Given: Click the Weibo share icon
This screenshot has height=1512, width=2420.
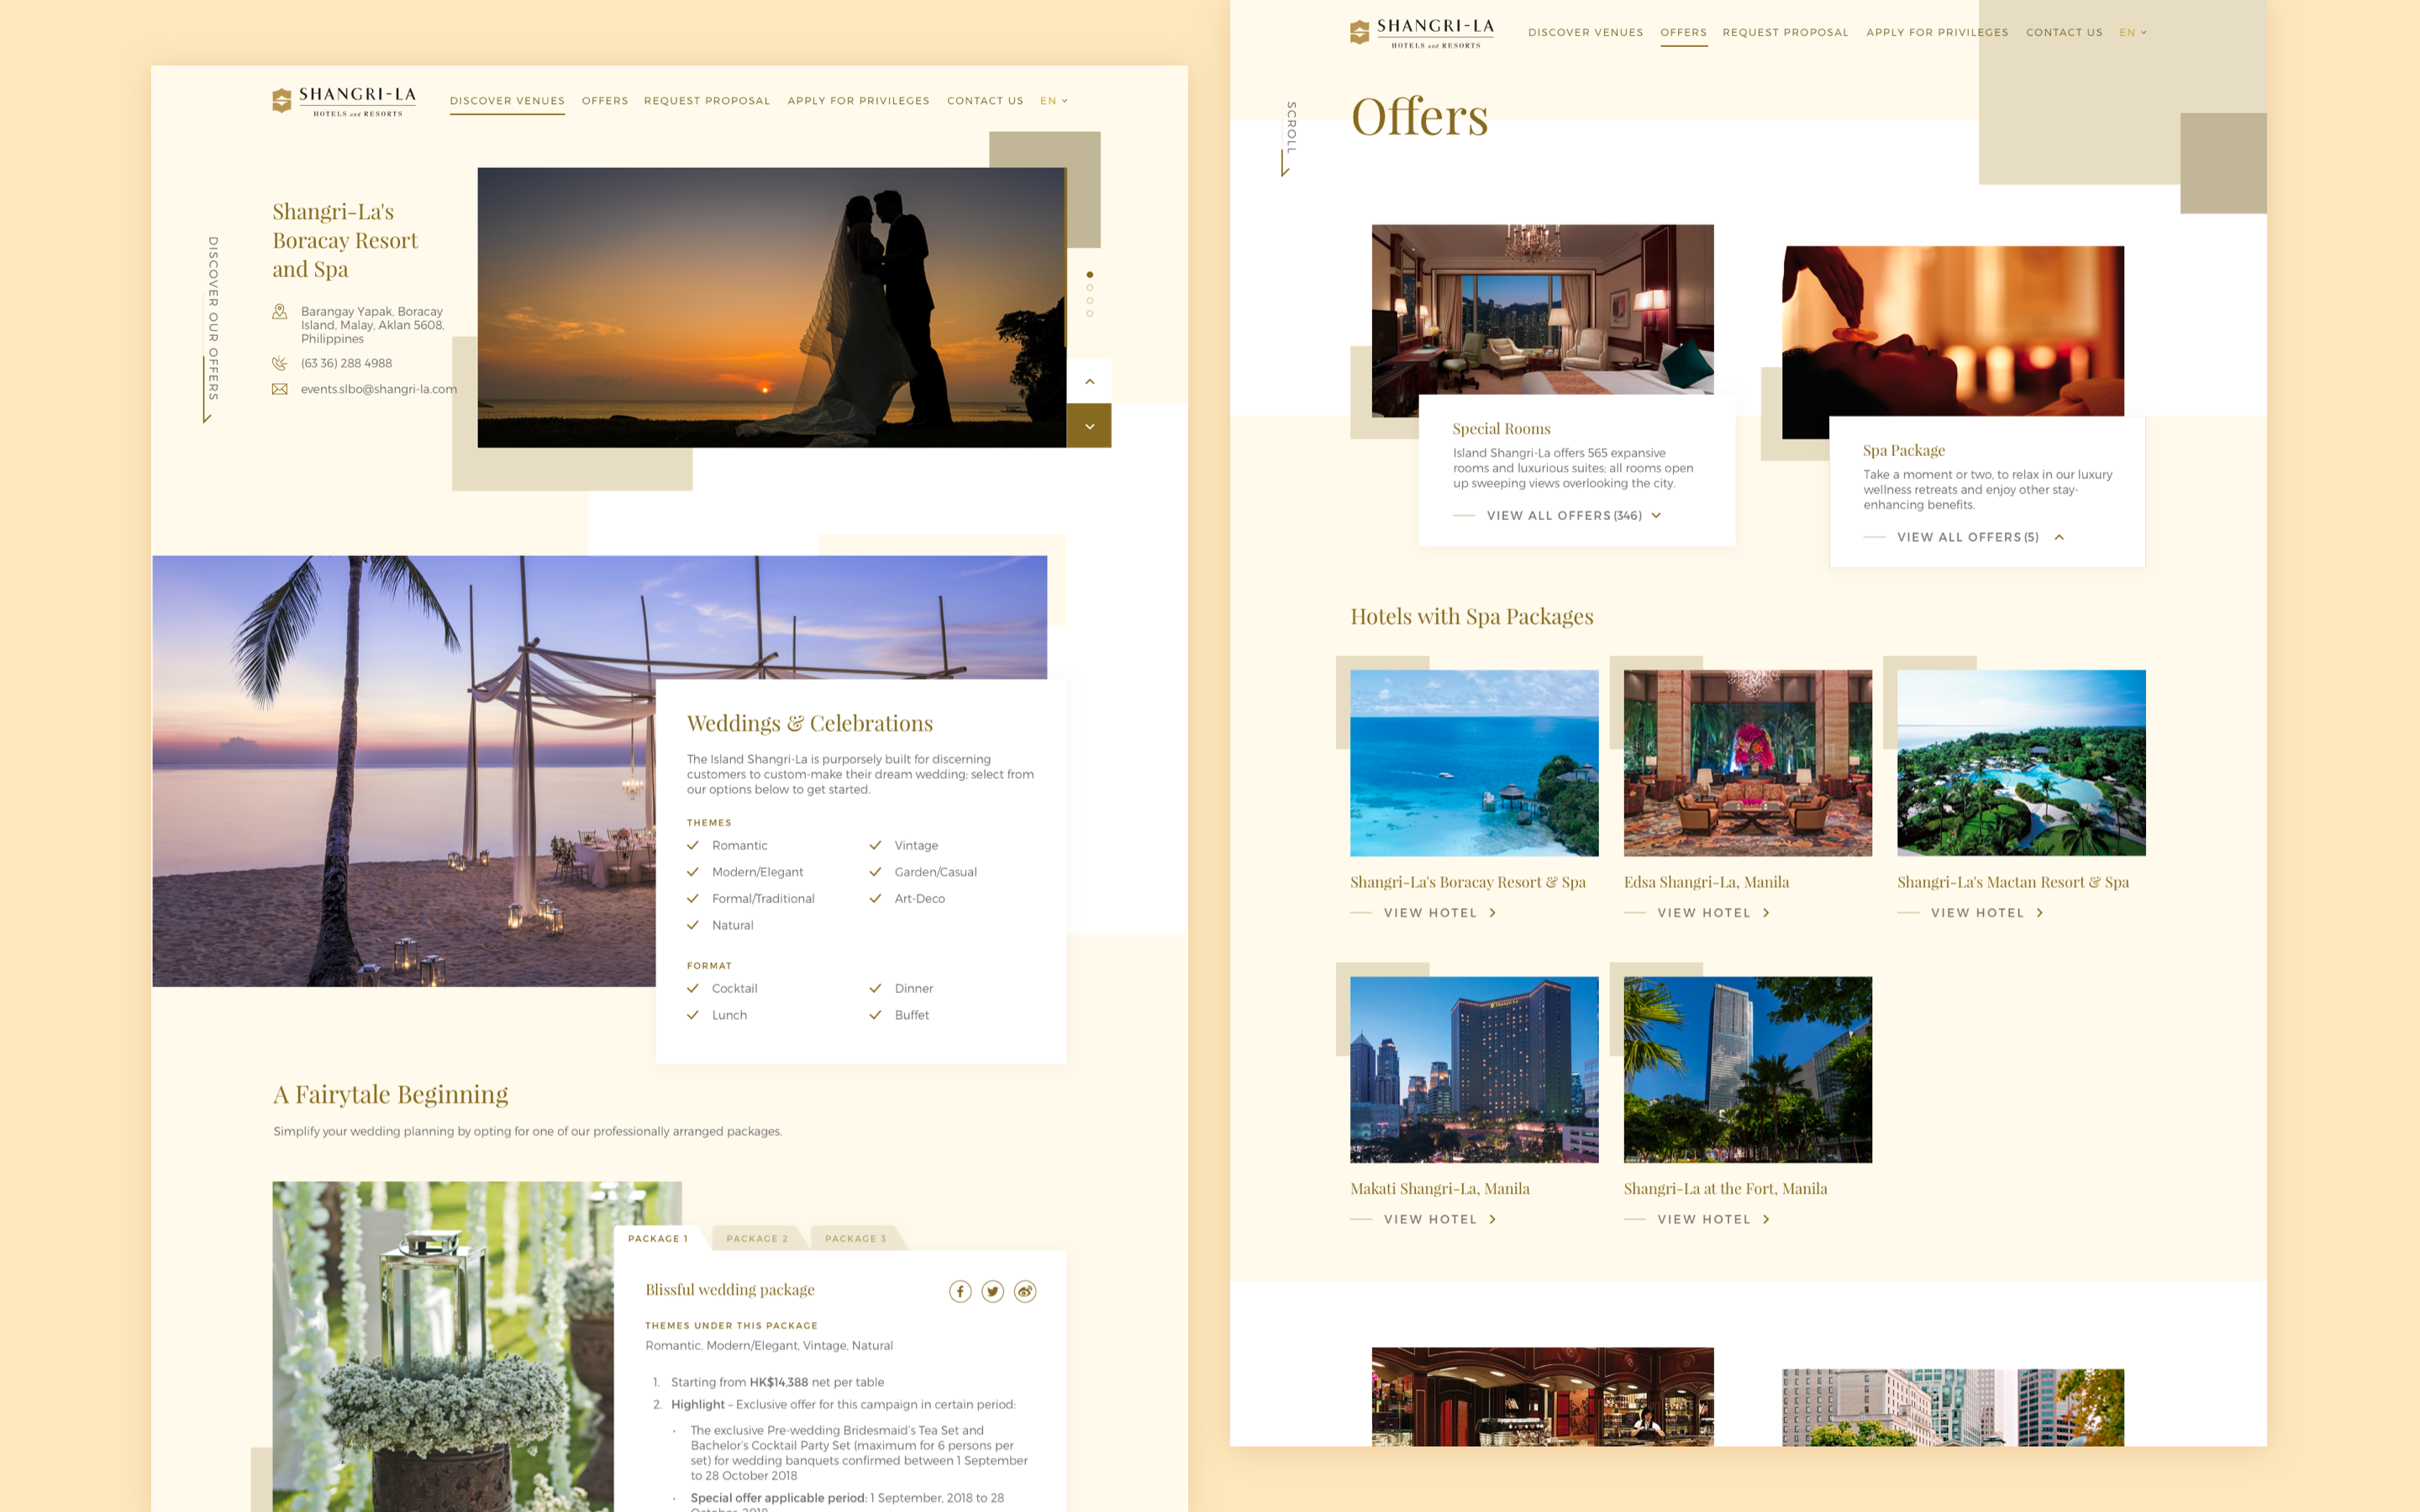Looking at the screenshot, I should point(1025,1291).
